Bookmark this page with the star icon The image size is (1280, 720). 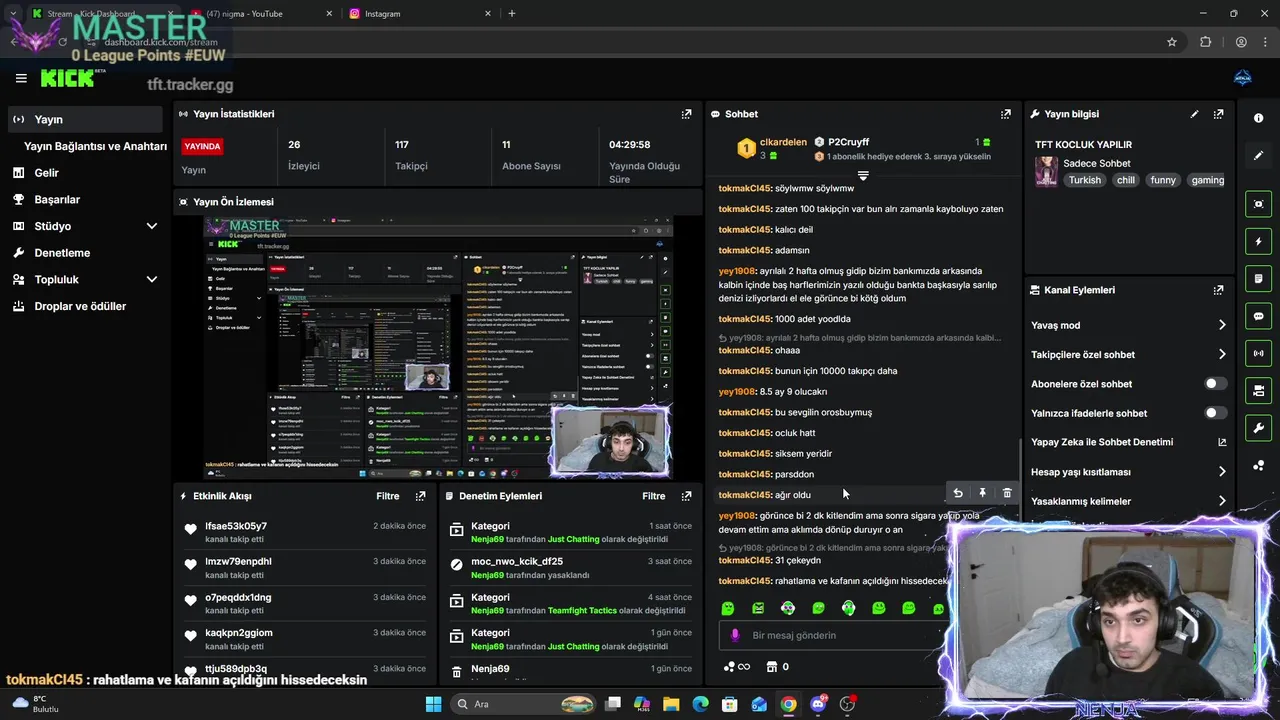[x=1172, y=42]
